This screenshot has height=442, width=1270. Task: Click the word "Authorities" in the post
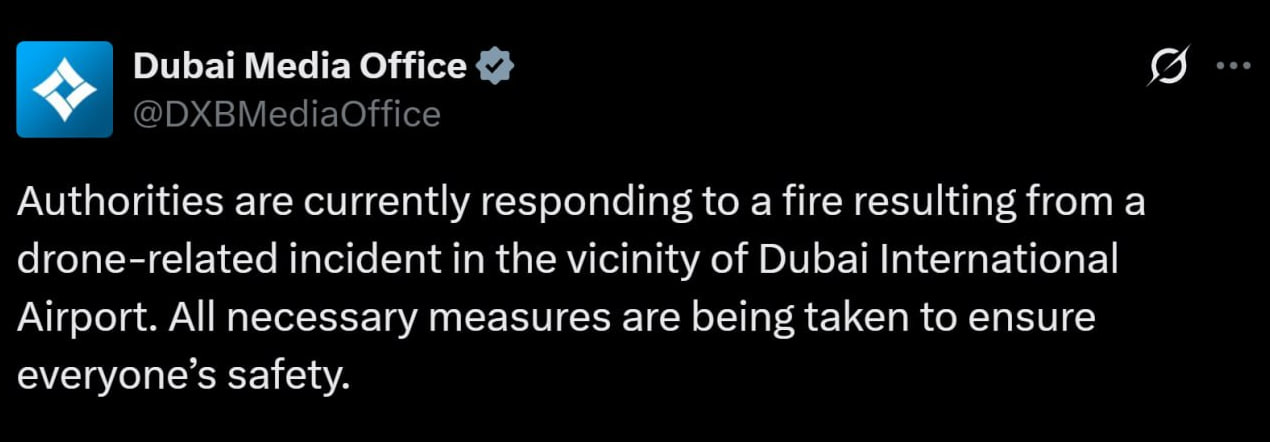point(120,203)
